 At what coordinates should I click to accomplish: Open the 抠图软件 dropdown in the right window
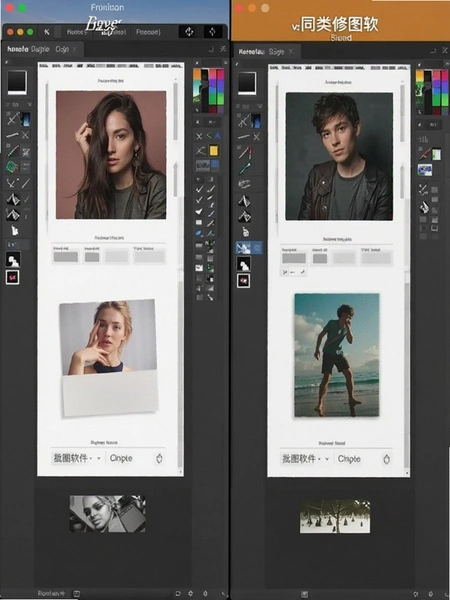coord(305,458)
